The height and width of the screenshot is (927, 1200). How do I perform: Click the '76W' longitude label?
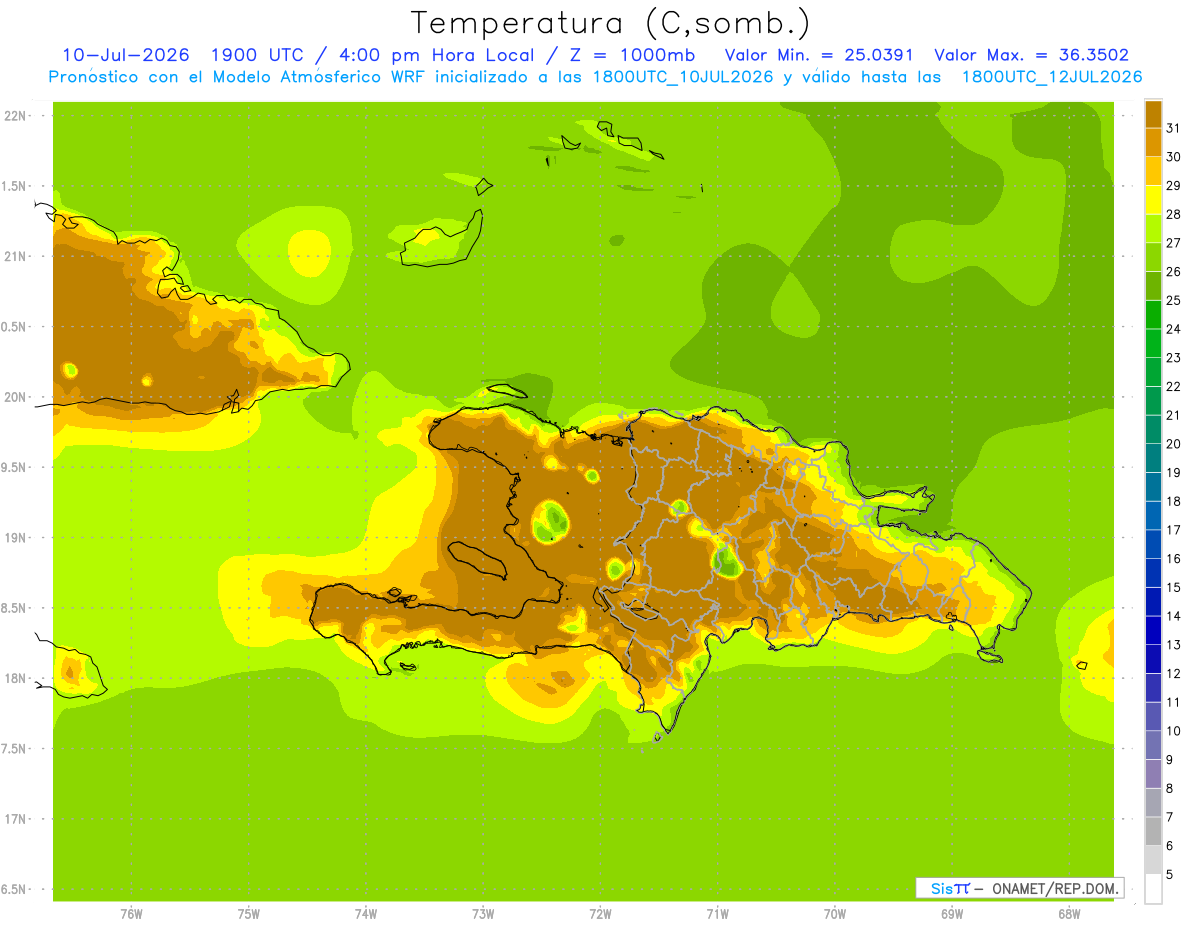coord(131,913)
